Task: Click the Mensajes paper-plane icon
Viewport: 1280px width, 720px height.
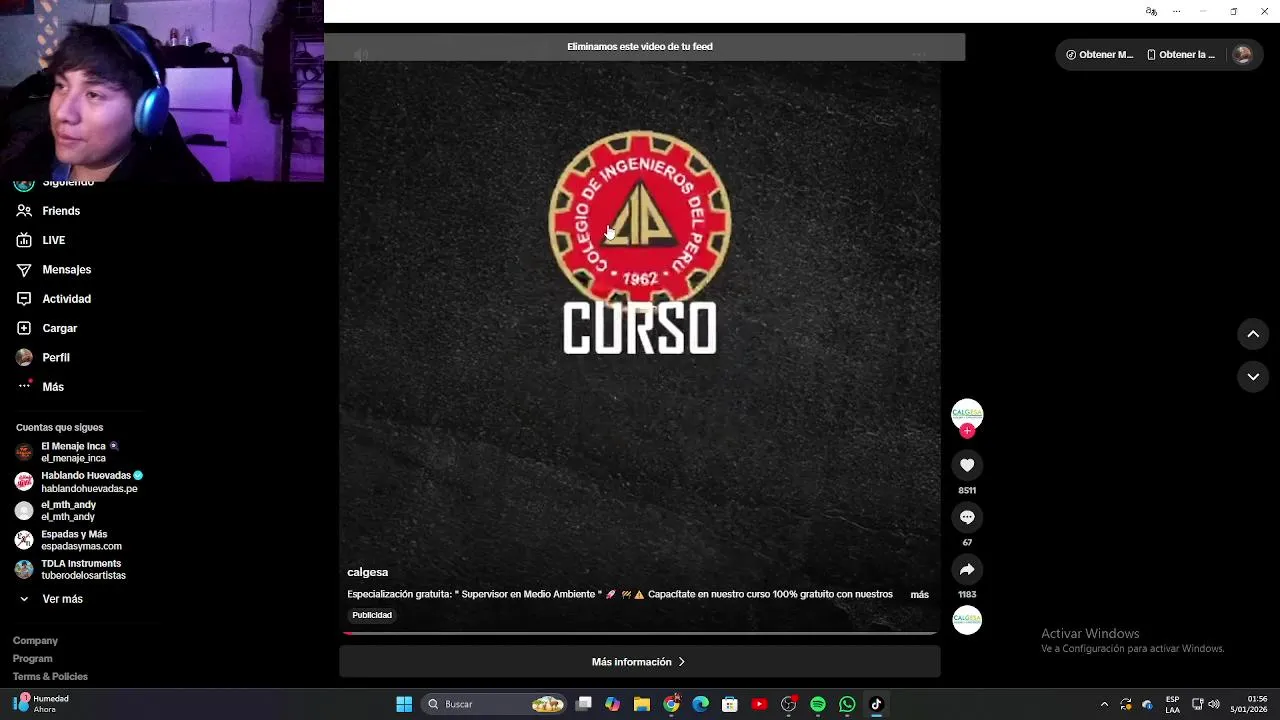Action: [x=24, y=270]
